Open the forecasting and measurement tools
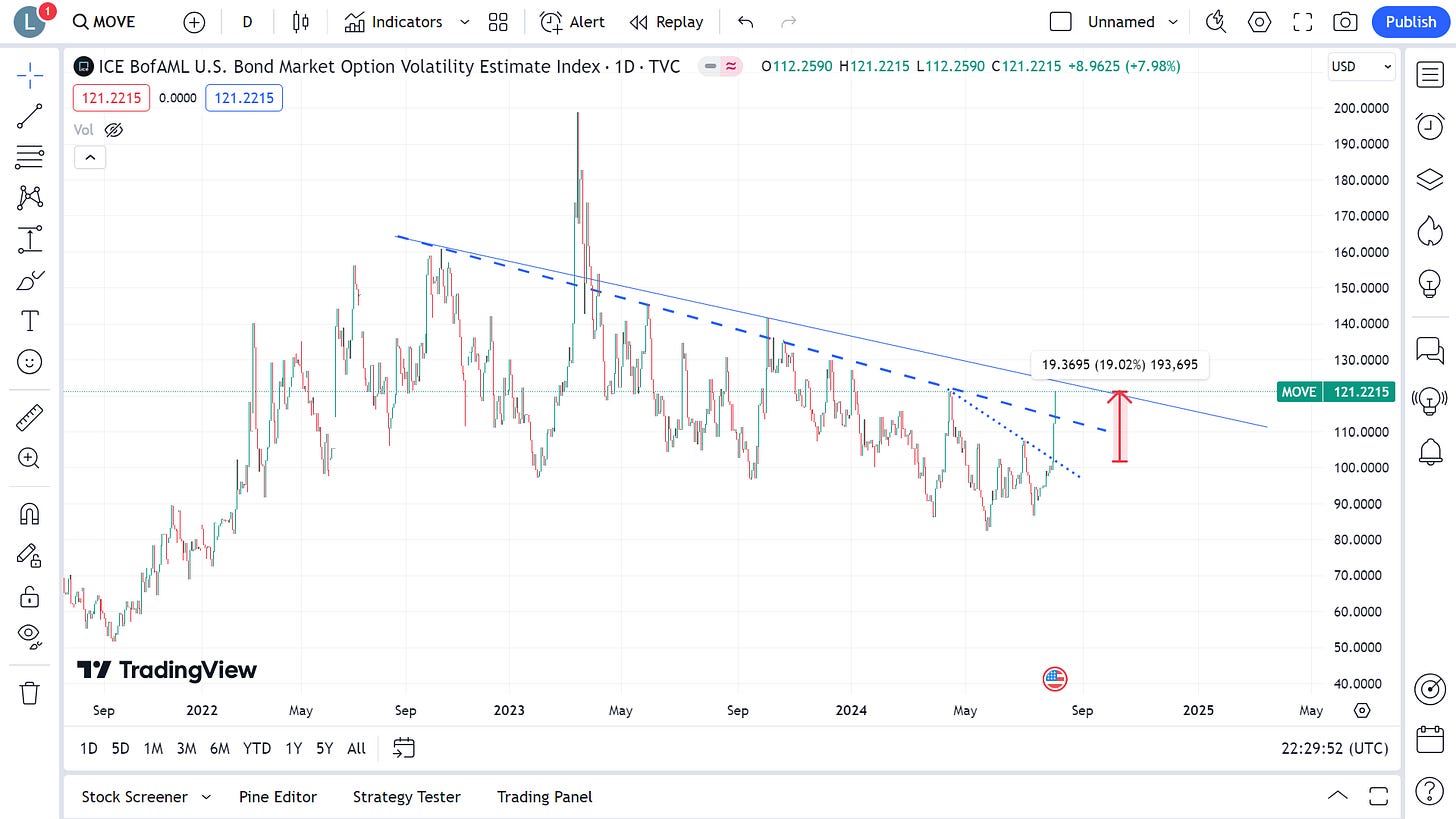1456x819 pixels. [30, 239]
